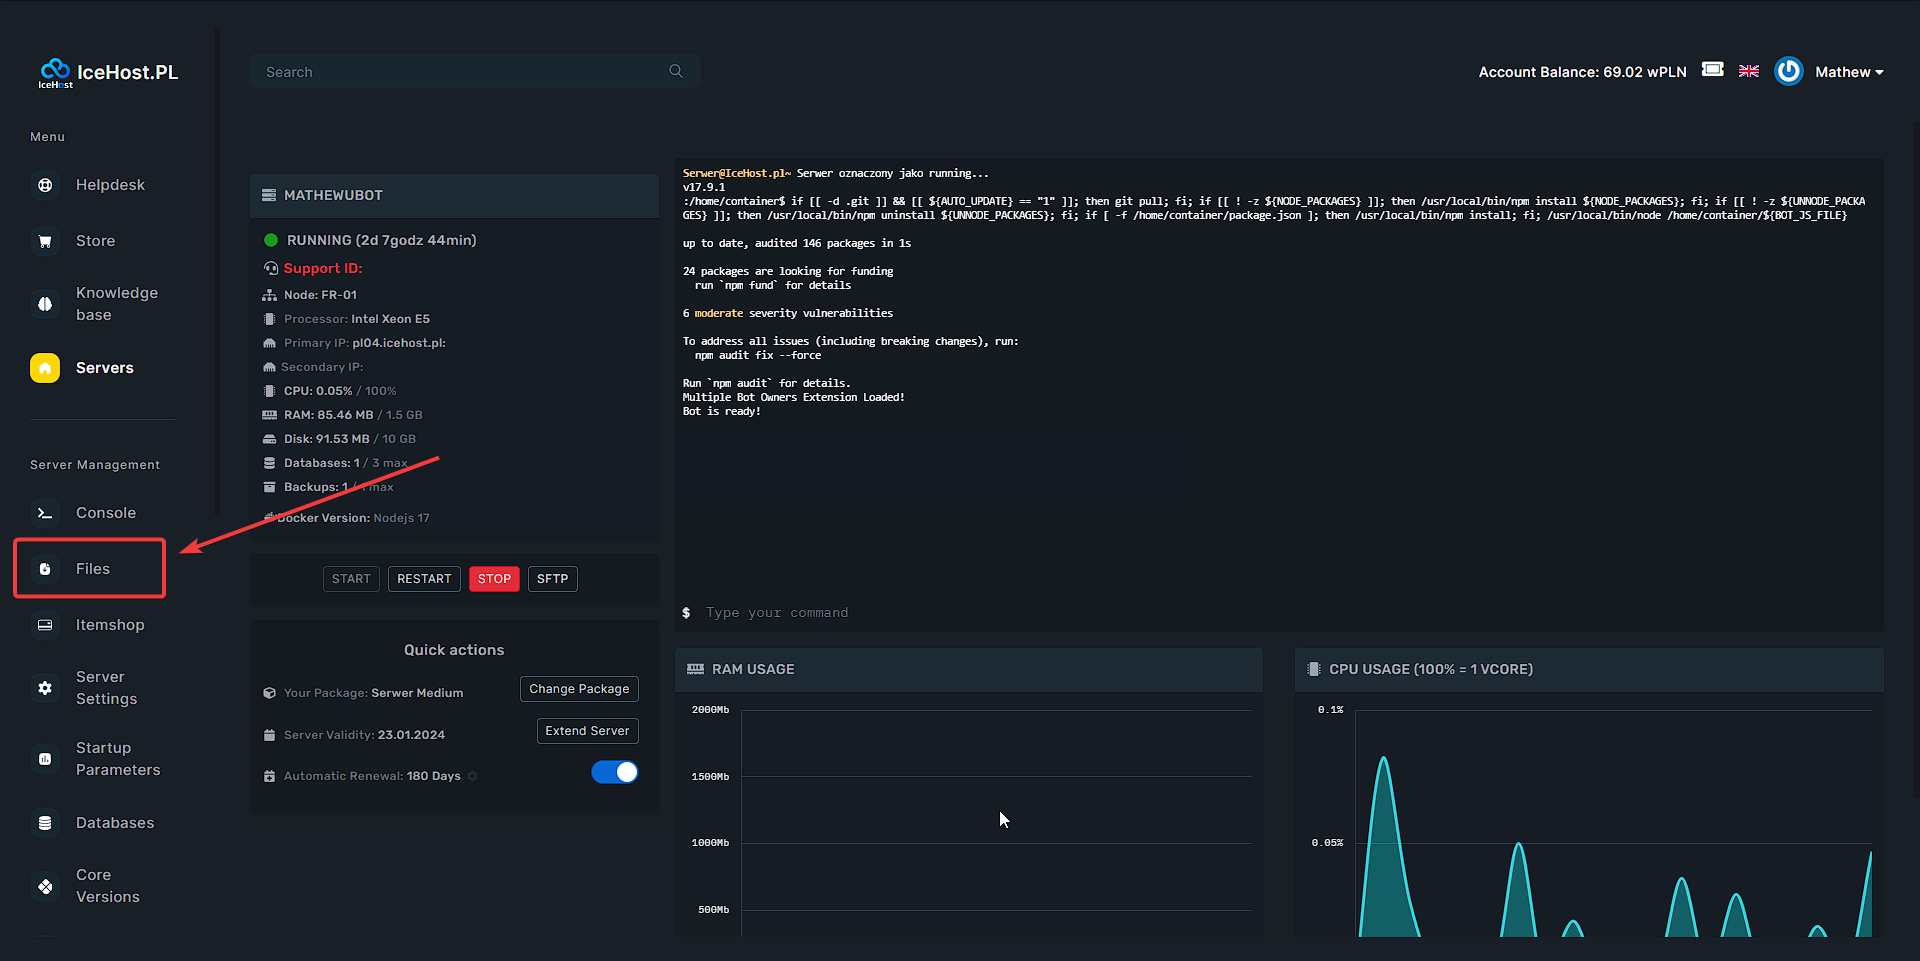Screen dimensions: 1920x961
Task: Click the Extend Server button
Action: [587, 731]
